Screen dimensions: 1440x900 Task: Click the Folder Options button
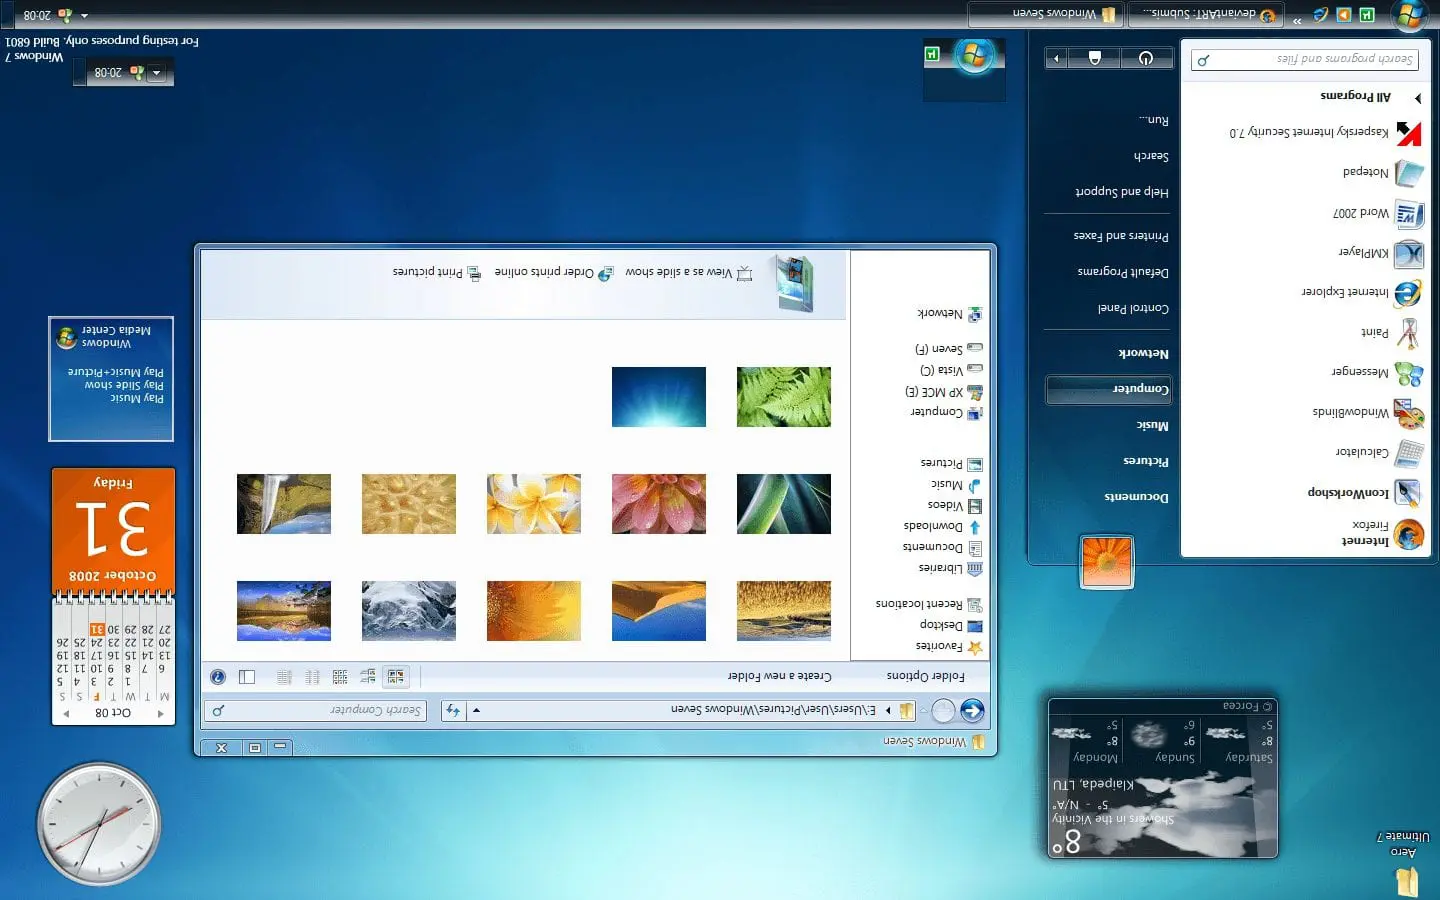coord(925,677)
